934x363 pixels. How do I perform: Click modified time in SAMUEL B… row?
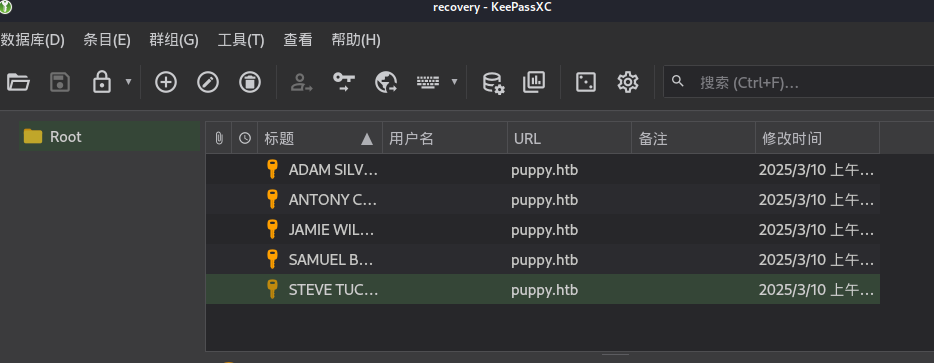816,260
